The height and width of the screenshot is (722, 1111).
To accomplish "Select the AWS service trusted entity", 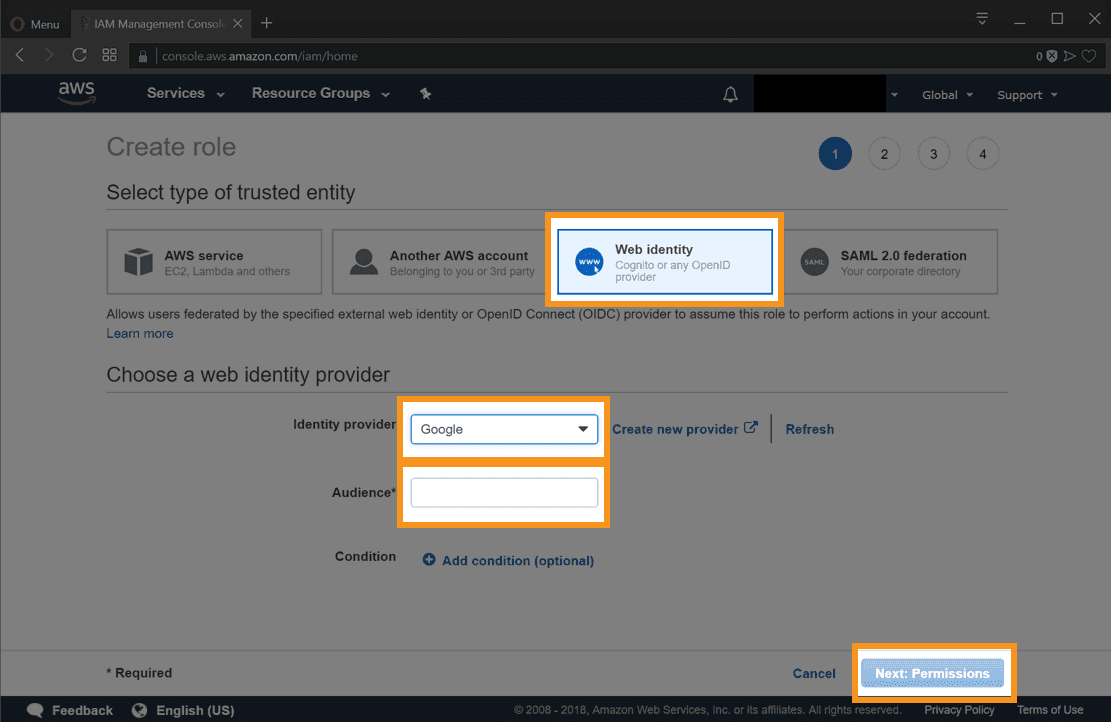I will (214, 262).
